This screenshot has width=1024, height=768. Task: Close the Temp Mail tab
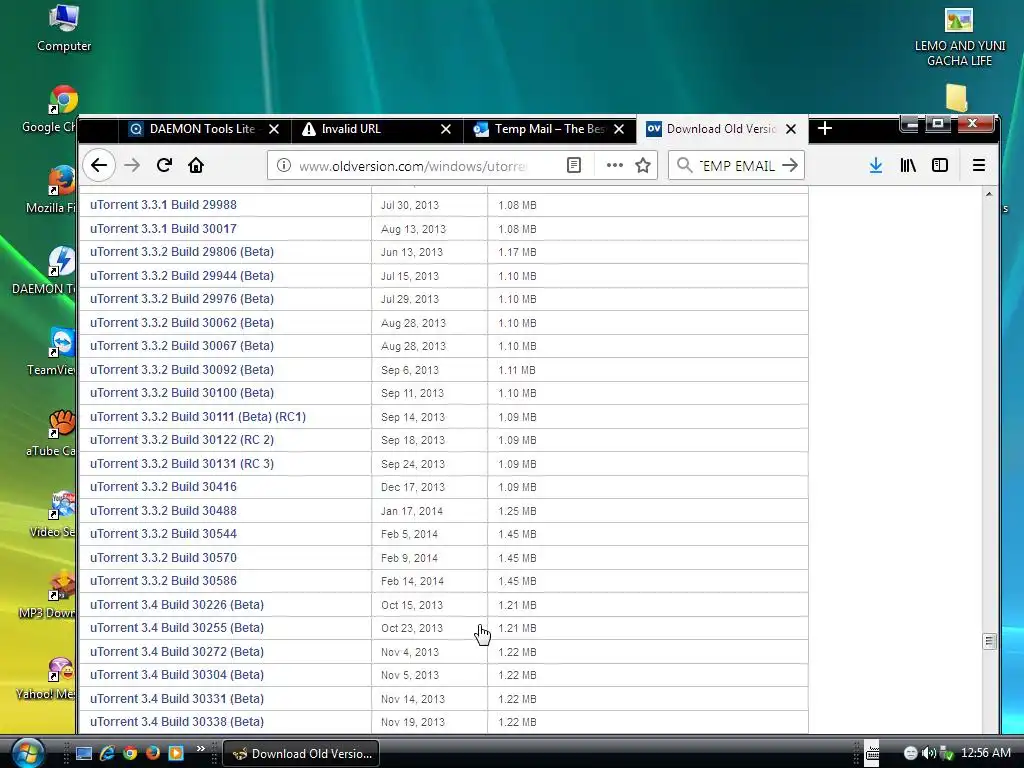pyautogui.click(x=619, y=129)
